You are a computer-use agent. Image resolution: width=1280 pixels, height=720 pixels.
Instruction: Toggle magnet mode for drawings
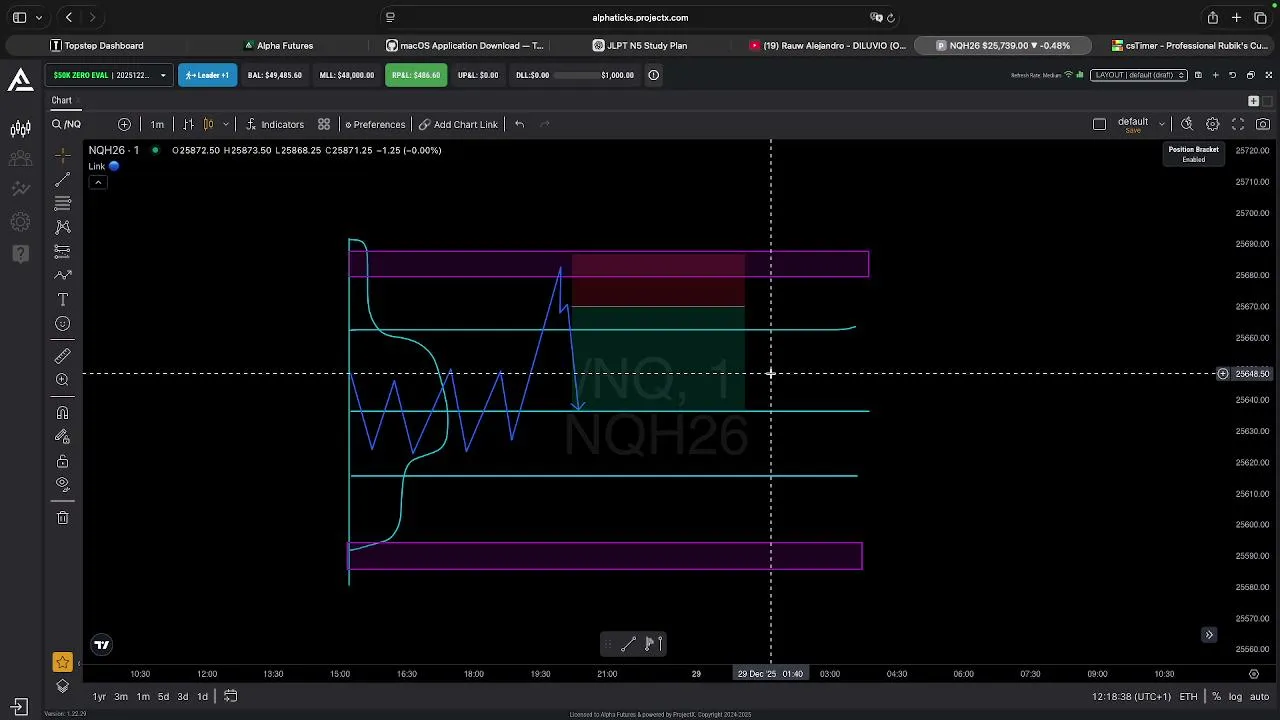tap(62, 413)
